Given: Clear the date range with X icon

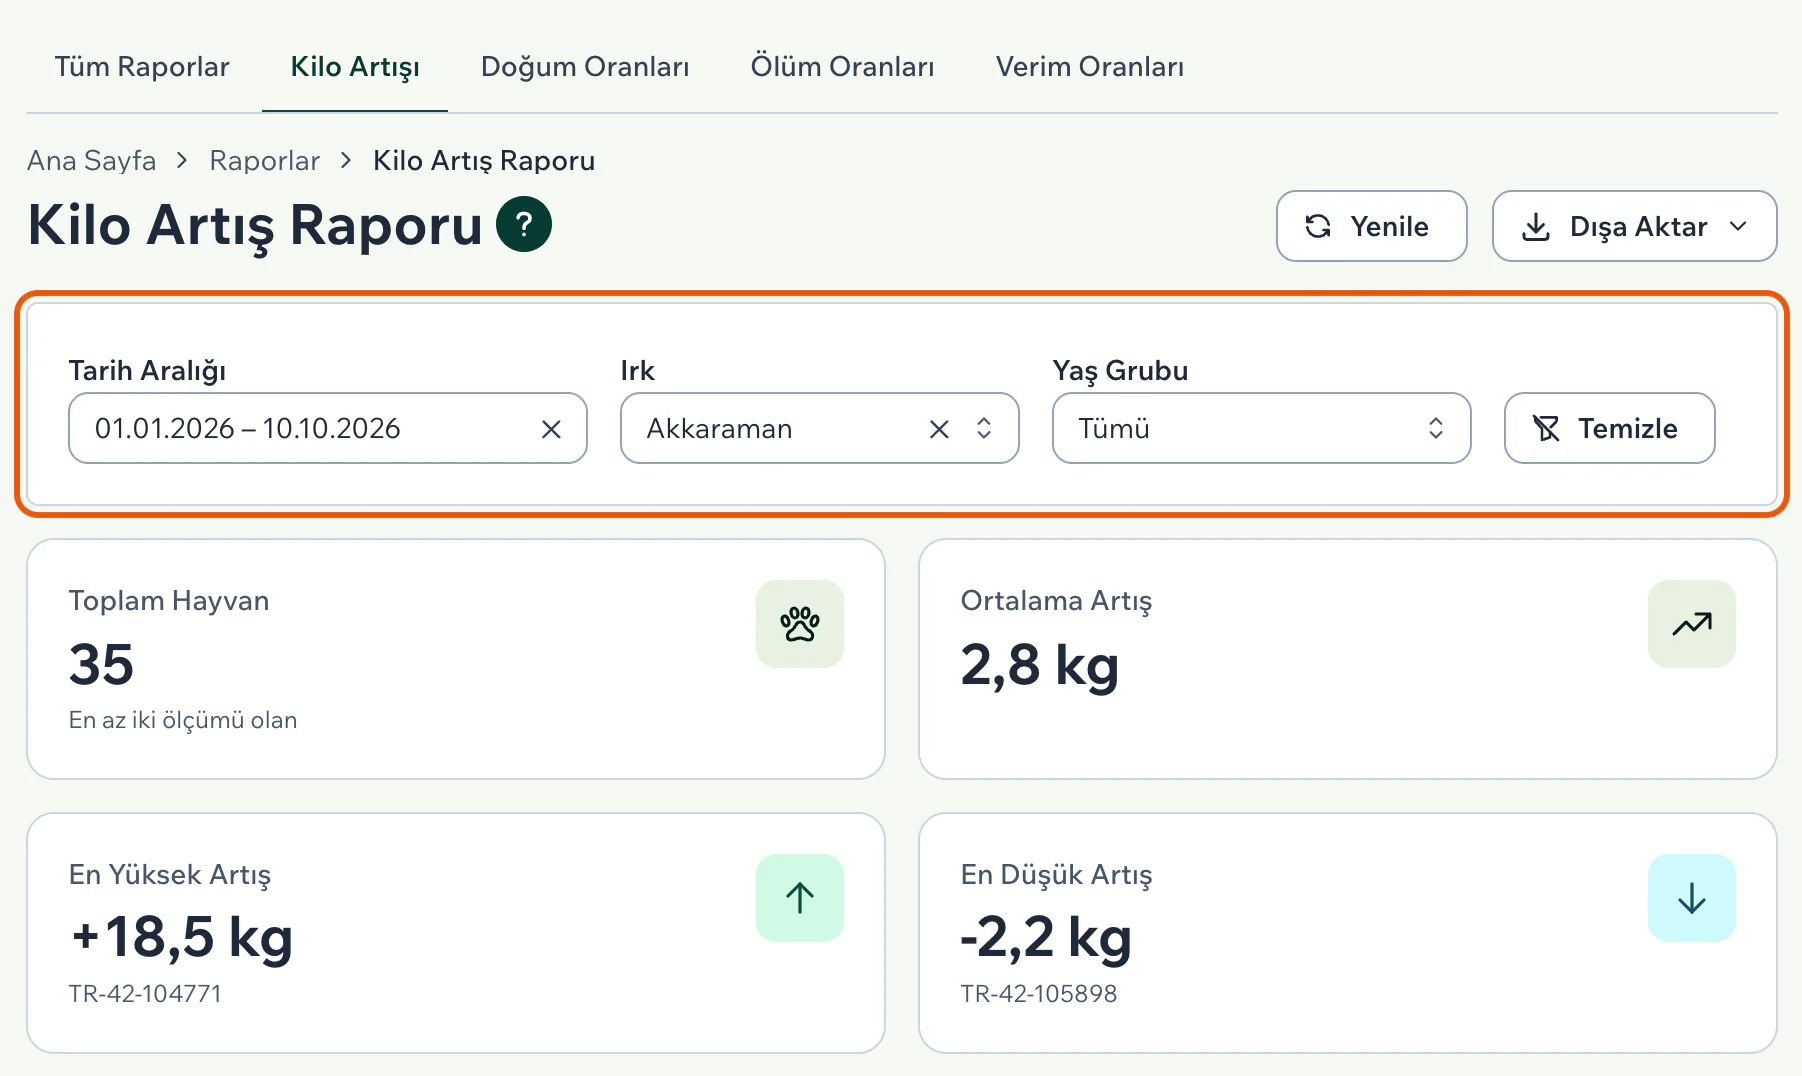Looking at the screenshot, I should click(x=551, y=429).
